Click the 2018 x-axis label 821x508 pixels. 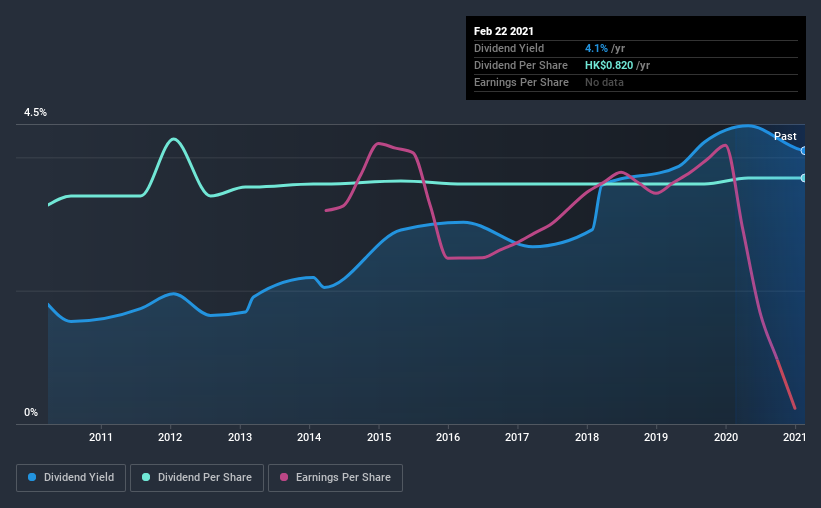click(x=587, y=437)
